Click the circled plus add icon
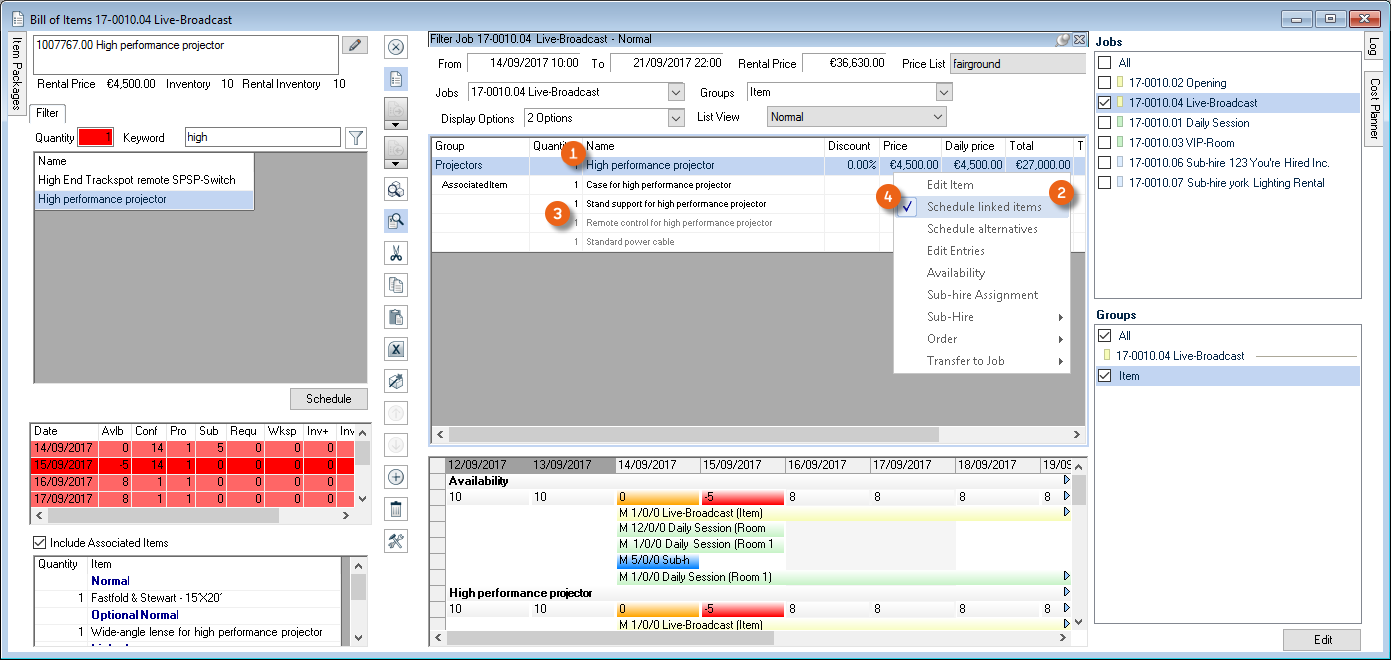Screen dimensions: 1391x660 (x=395, y=477)
